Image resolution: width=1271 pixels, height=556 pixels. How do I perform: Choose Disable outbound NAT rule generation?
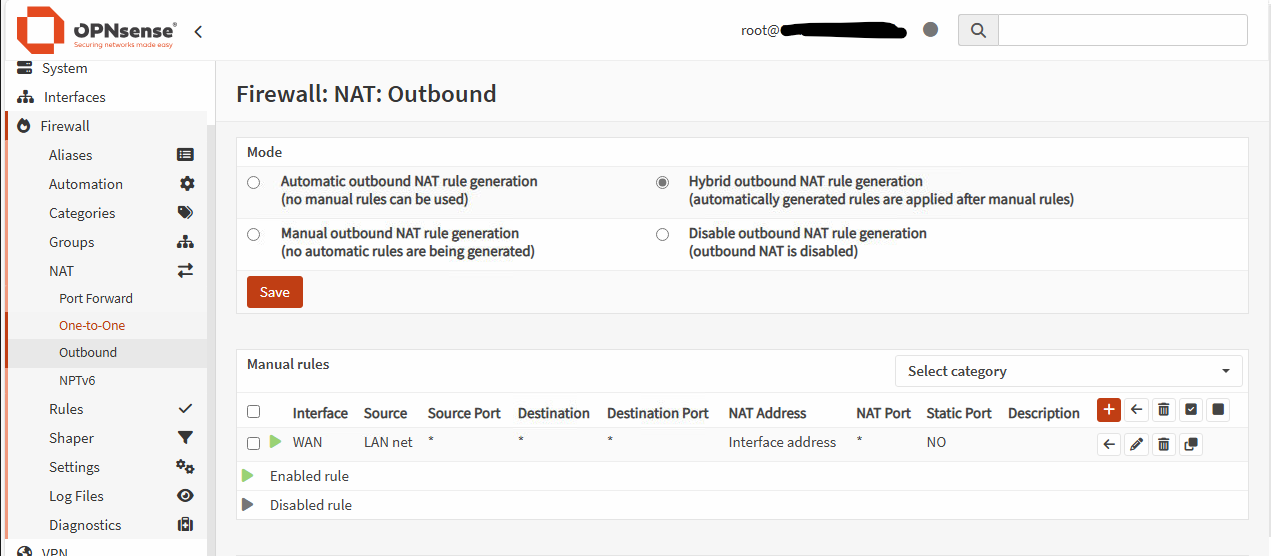click(662, 234)
